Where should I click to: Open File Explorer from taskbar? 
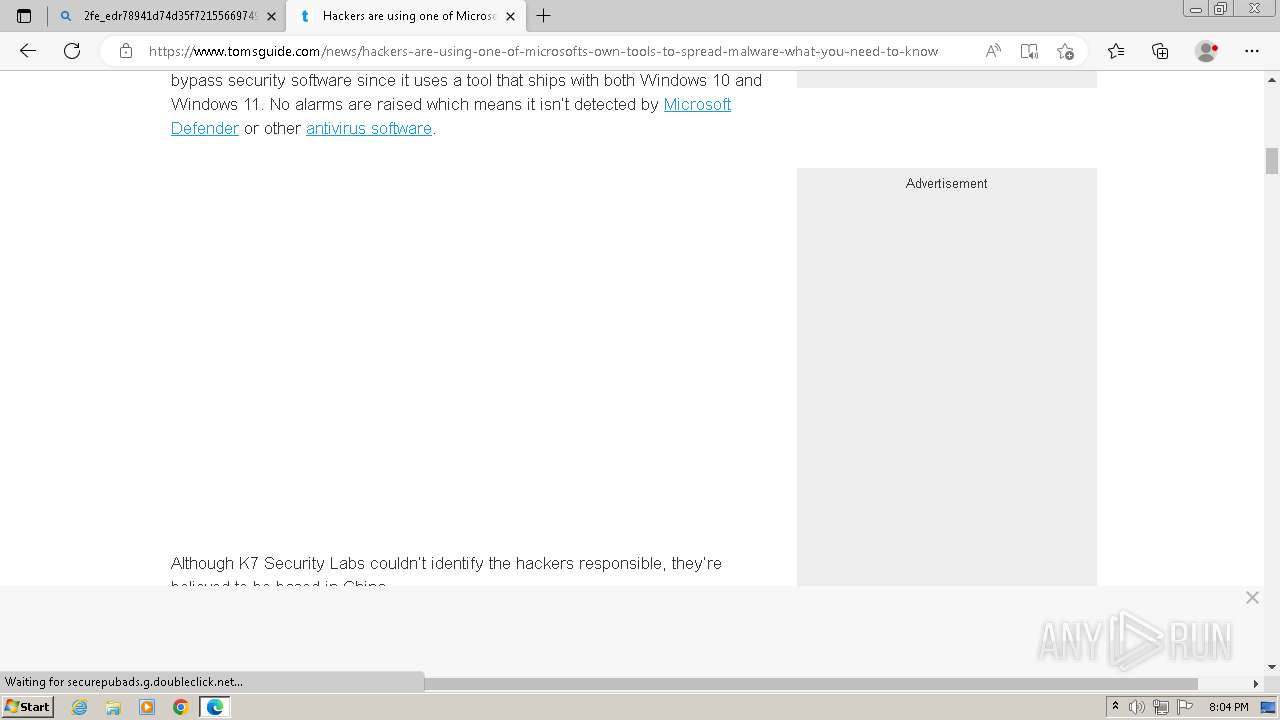pyautogui.click(x=113, y=707)
